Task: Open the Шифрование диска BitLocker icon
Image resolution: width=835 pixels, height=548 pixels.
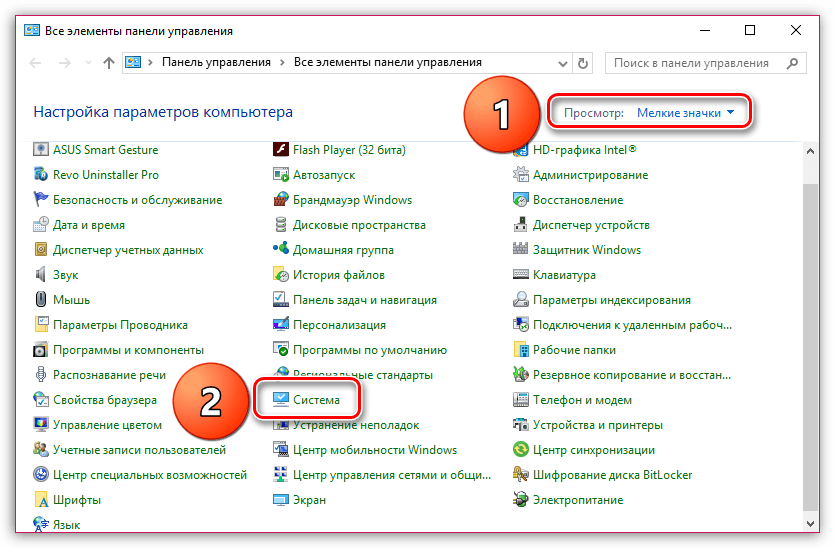Action: [x=520, y=475]
